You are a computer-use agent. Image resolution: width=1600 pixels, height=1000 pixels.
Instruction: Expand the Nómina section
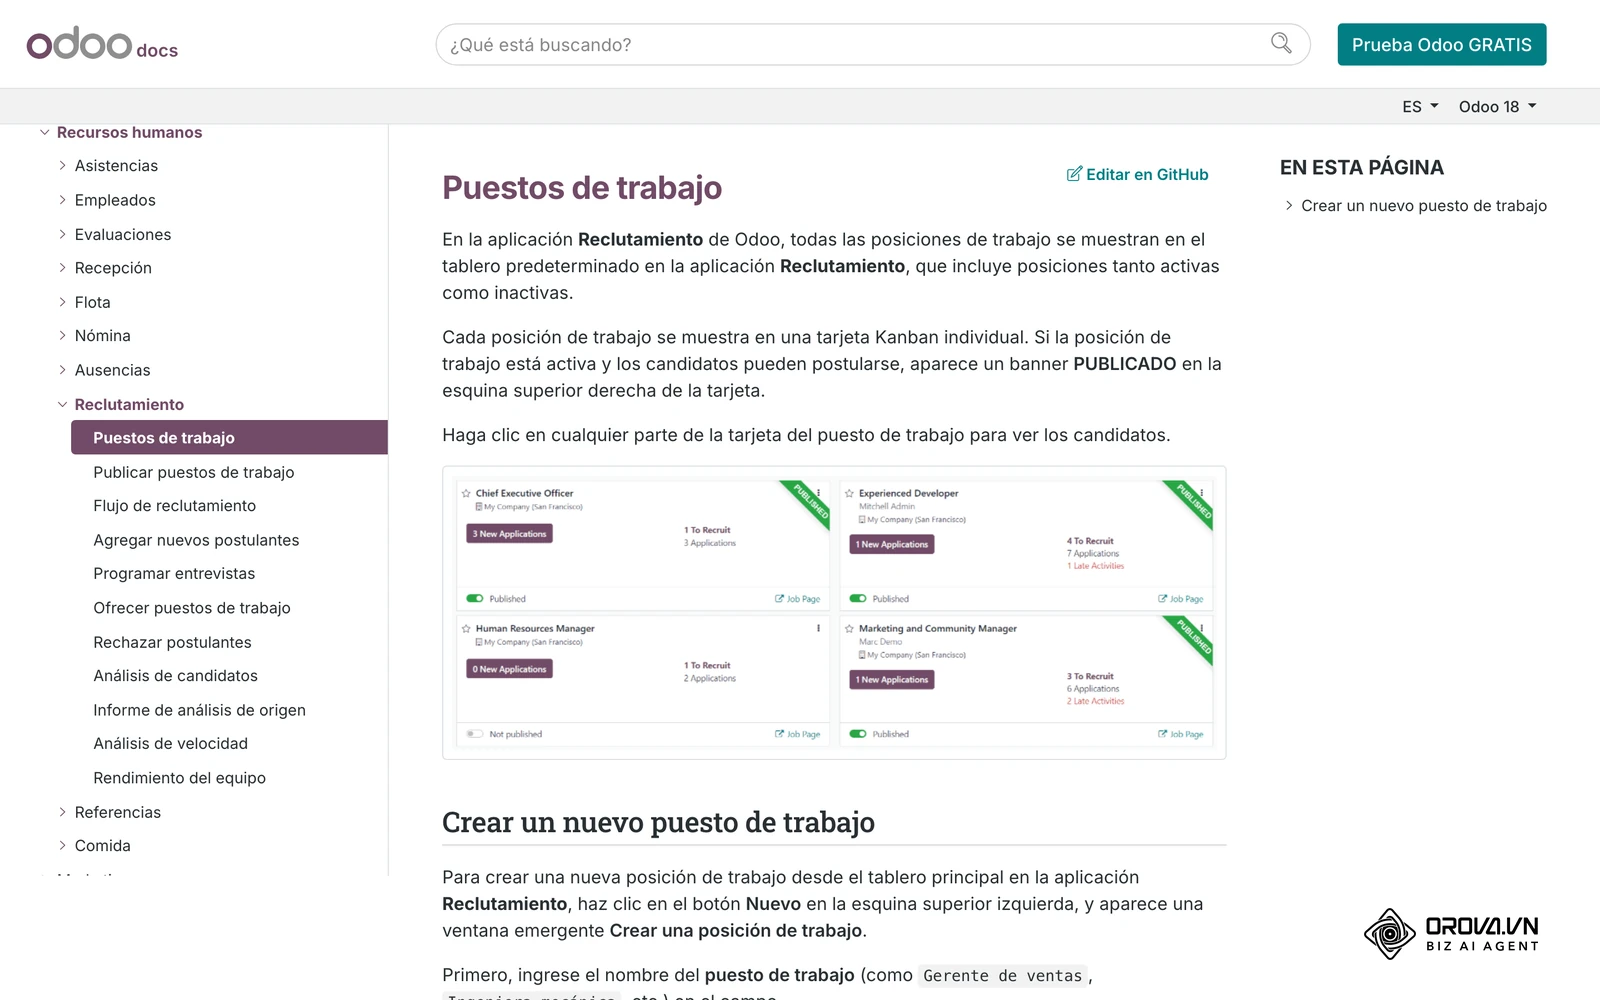pos(62,336)
